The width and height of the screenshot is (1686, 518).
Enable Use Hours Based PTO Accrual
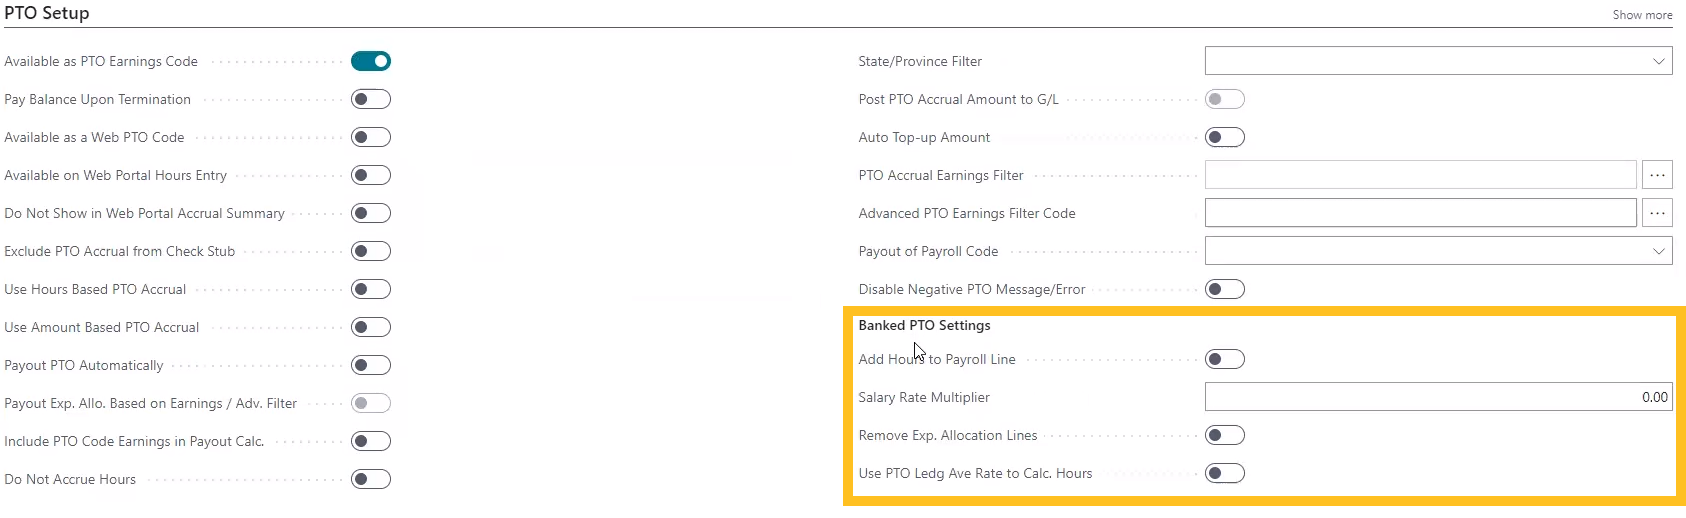coord(371,289)
